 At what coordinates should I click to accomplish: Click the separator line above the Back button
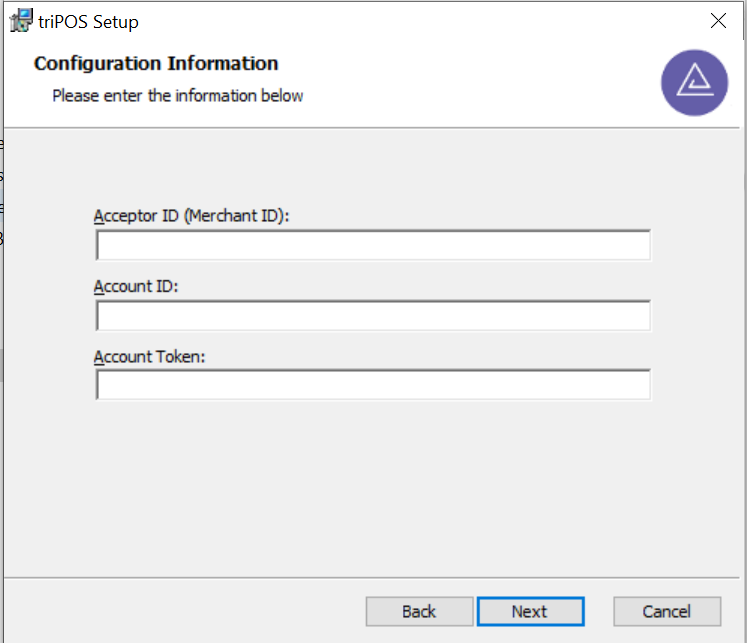(372, 578)
